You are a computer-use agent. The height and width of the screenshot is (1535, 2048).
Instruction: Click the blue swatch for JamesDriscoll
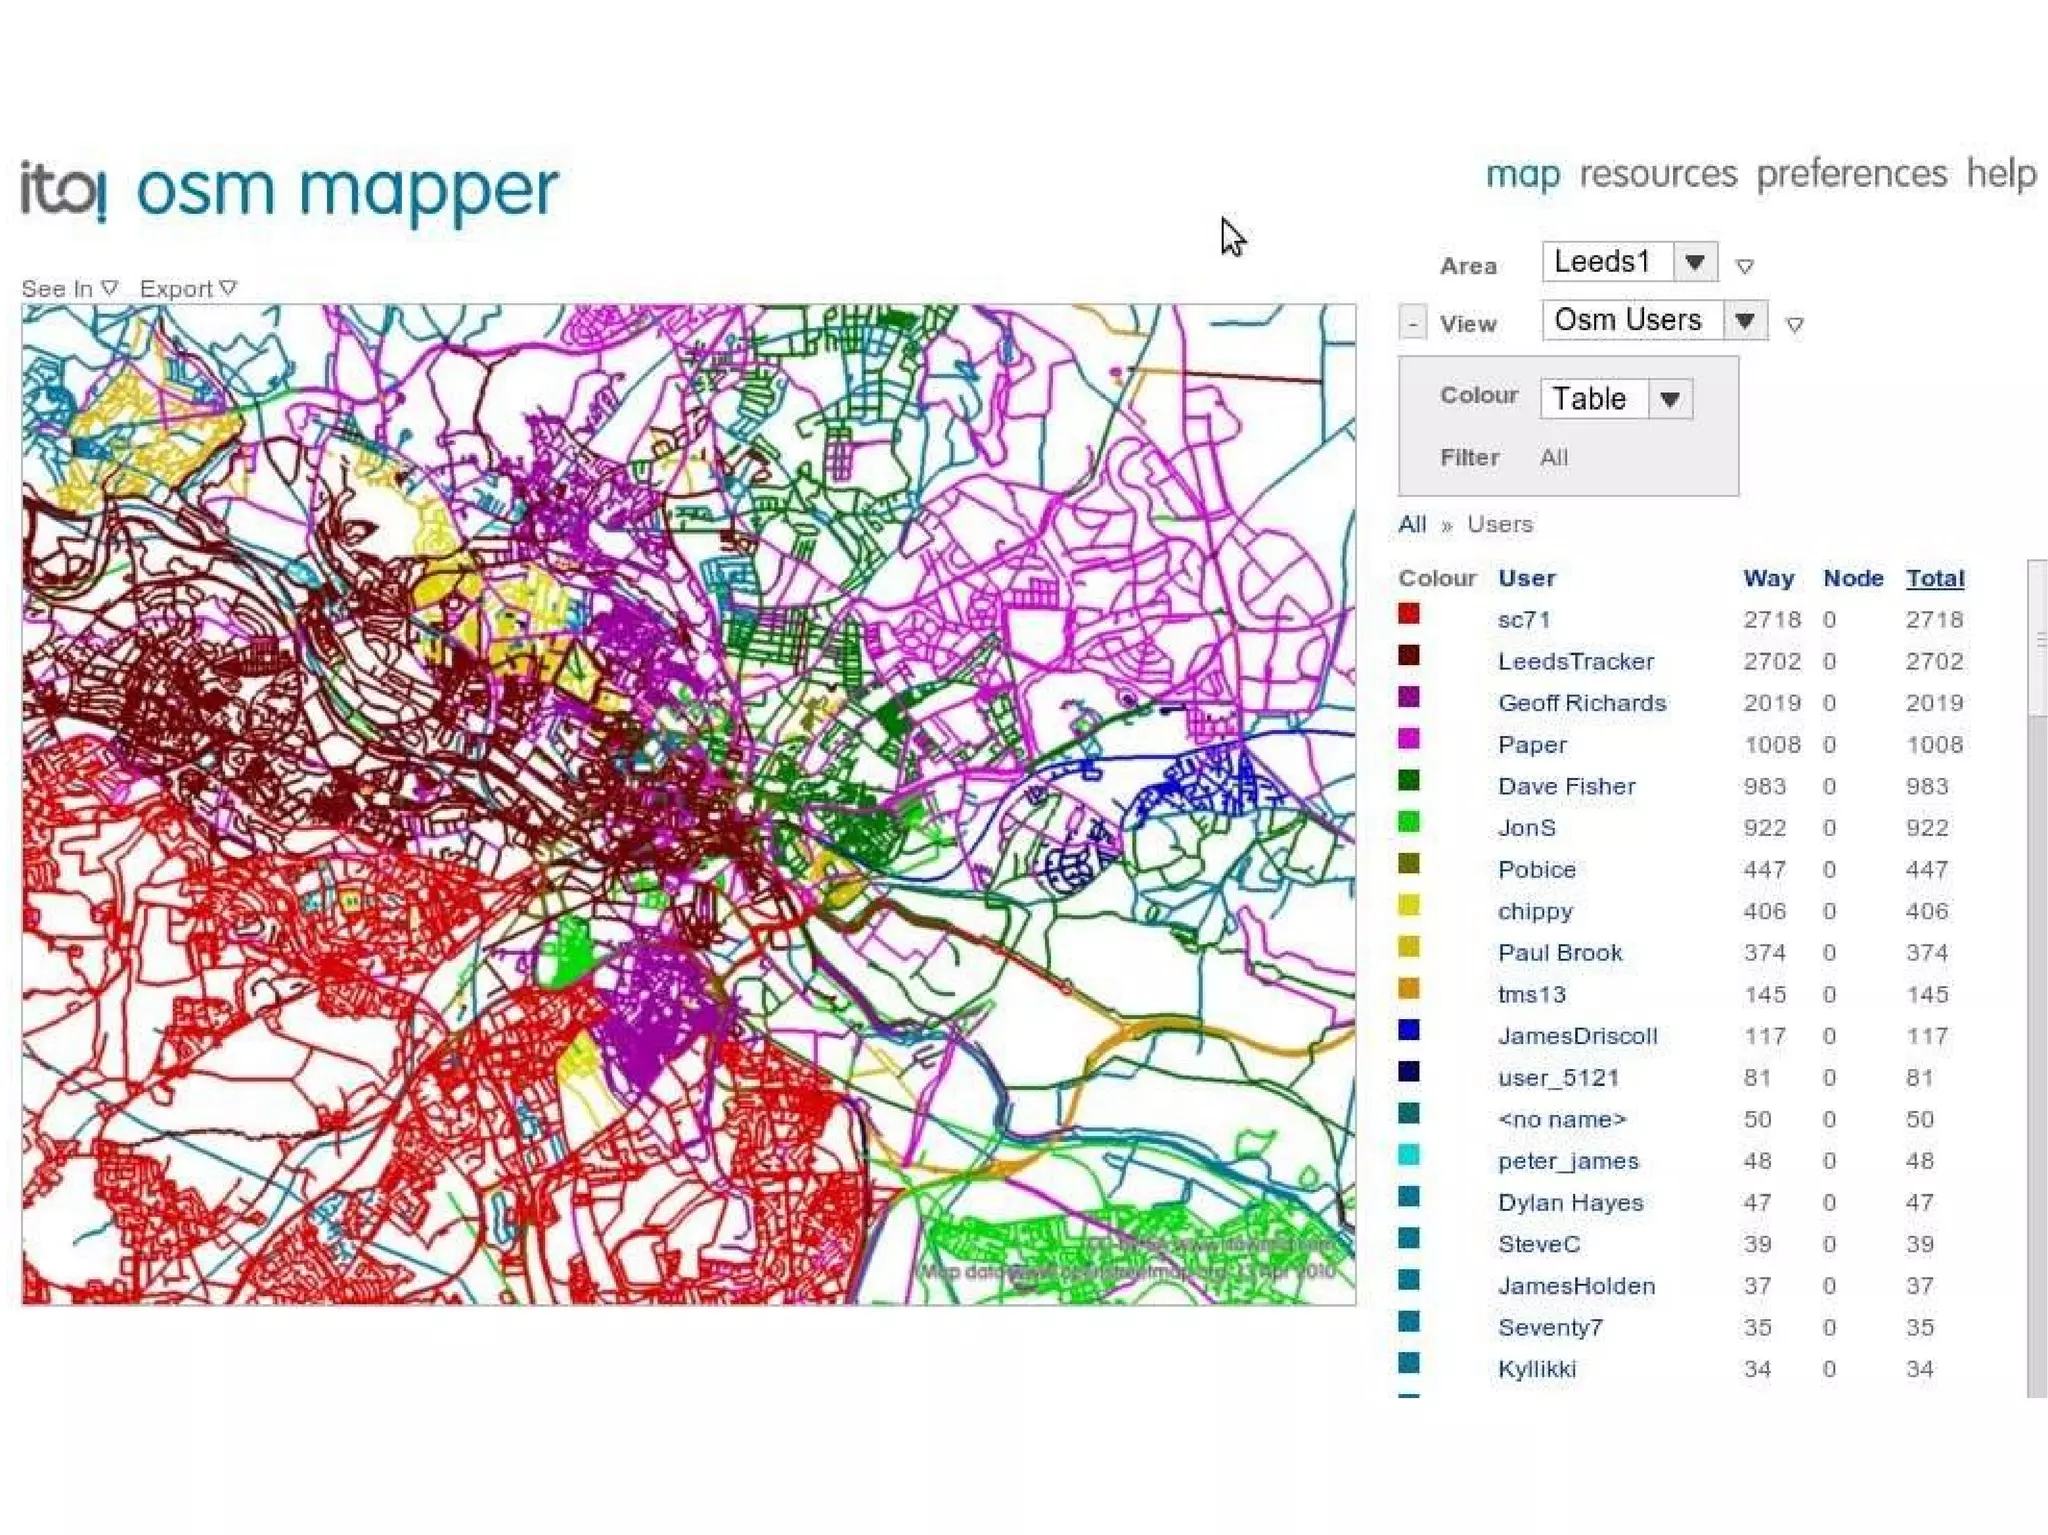(x=1409, y=1031)
